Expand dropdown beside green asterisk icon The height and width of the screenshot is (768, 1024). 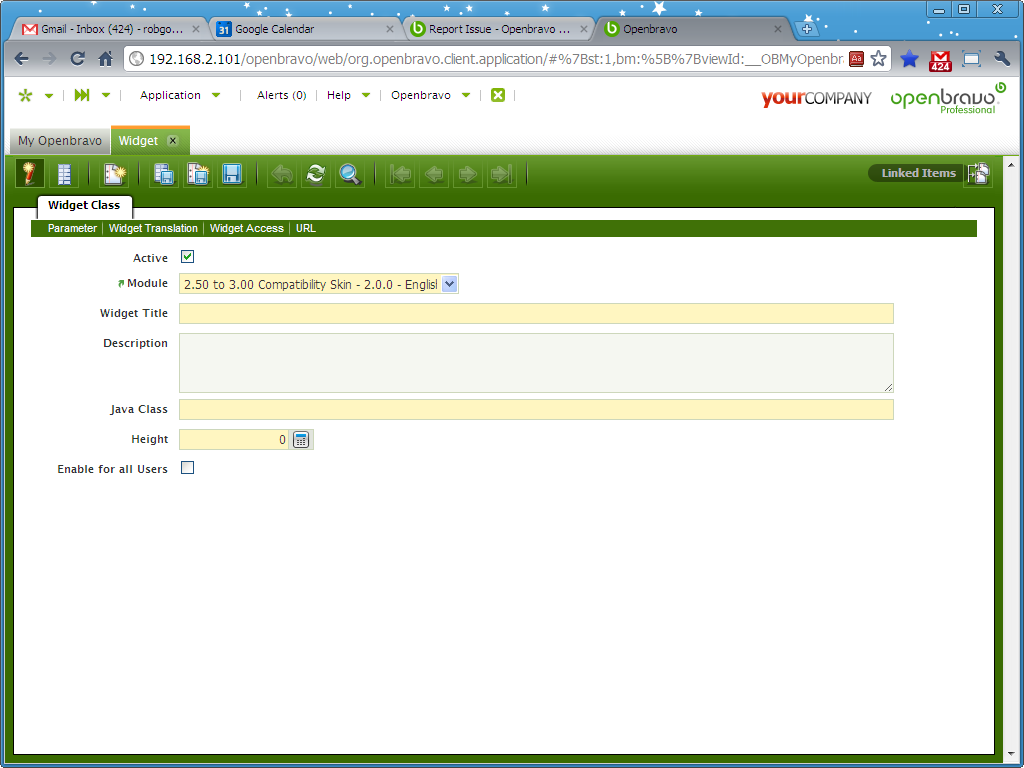click(49, 96)
